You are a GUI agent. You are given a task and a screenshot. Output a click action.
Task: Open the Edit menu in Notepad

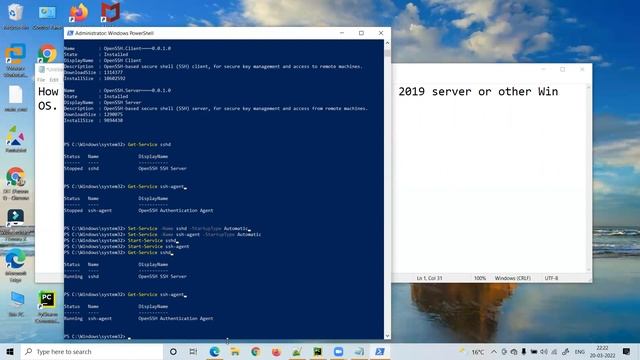coord(54,80)
